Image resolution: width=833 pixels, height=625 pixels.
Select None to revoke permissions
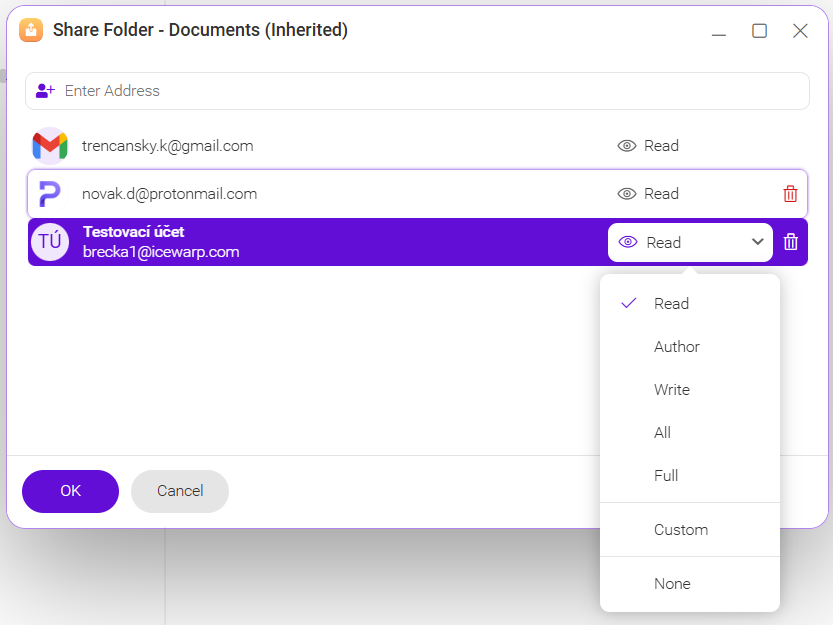tap(672, 583)
